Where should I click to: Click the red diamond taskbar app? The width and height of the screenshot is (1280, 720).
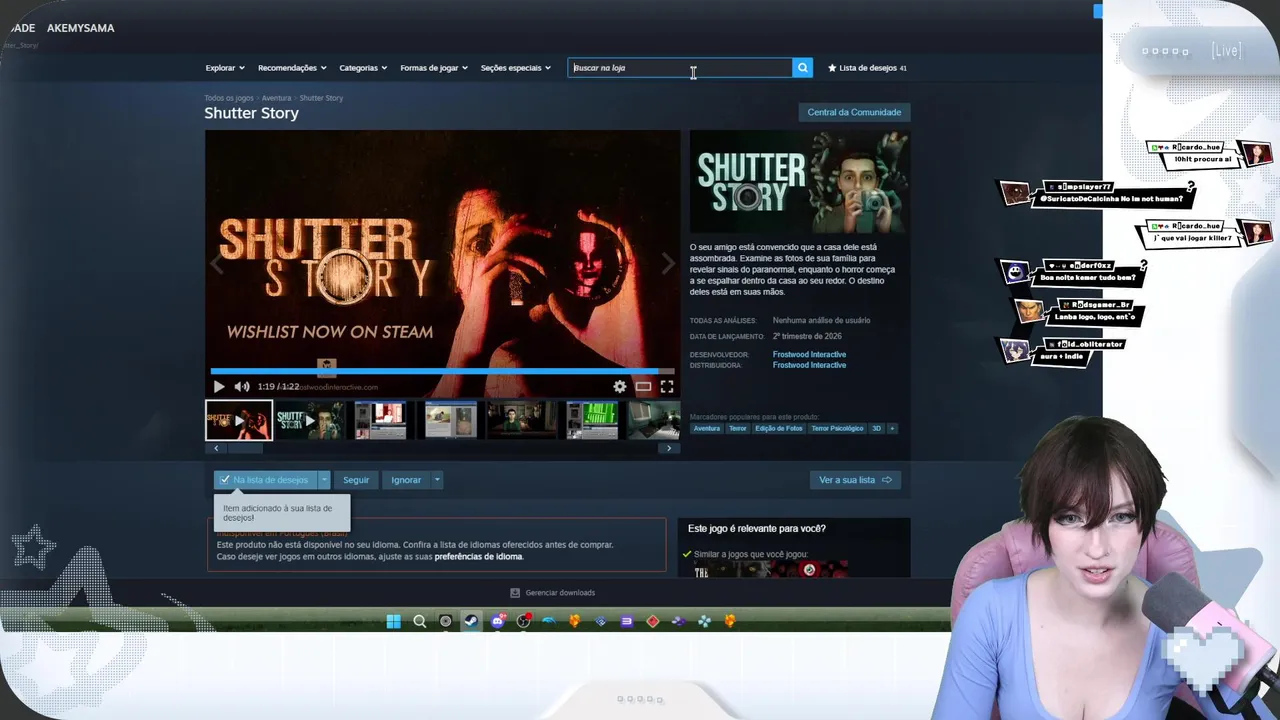[653, 621]
